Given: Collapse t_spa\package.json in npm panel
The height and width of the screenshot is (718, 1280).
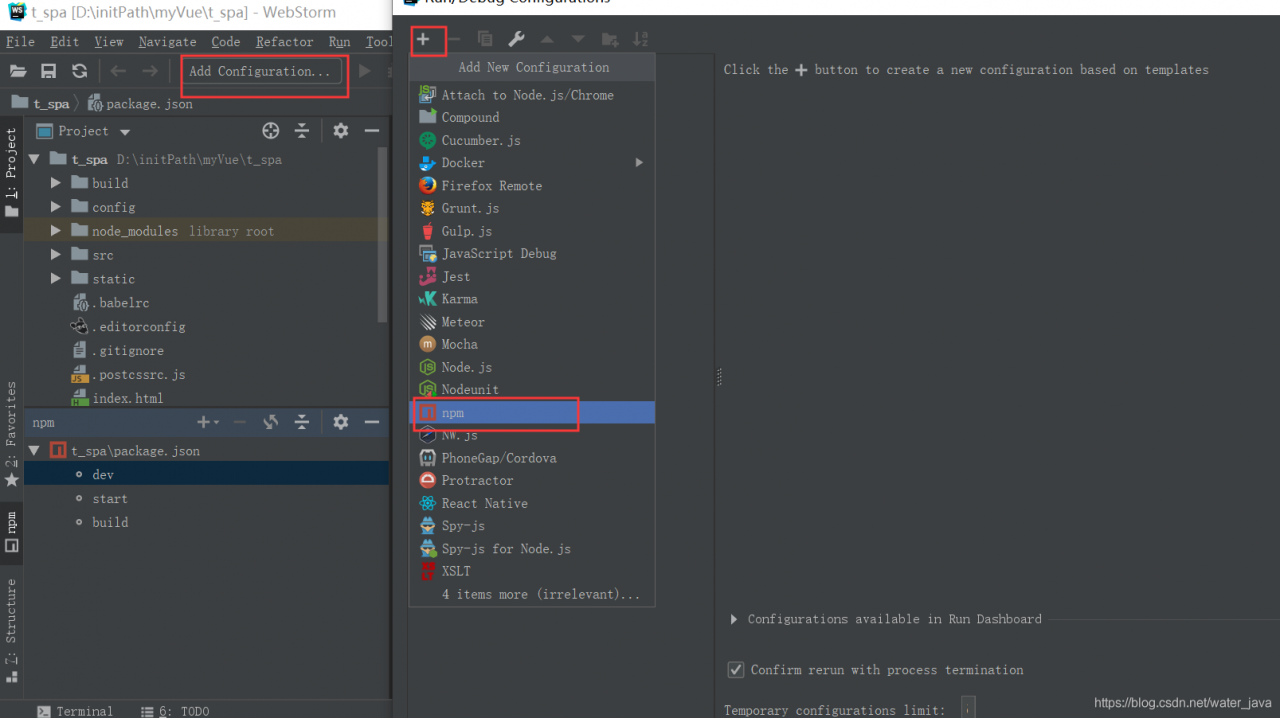Looking at the screenshot, I should click(x=34, y=450).
